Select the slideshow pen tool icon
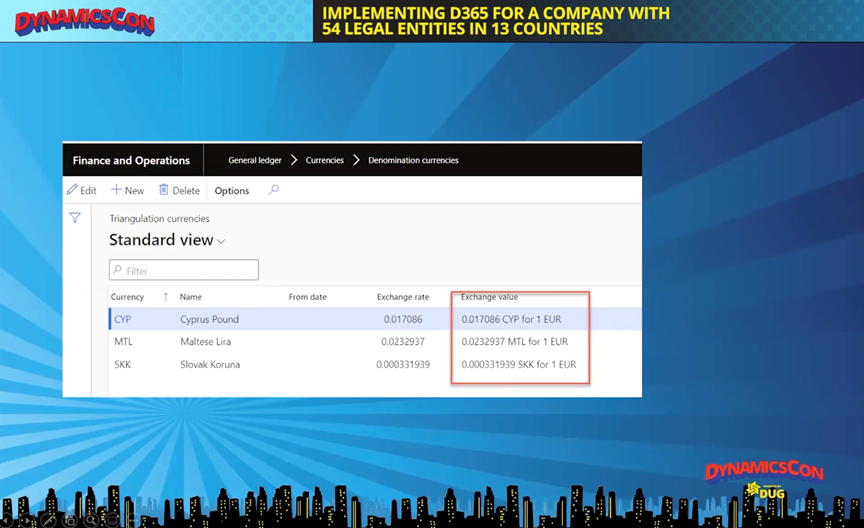This screenshot has width=864, height=528. 48,520
